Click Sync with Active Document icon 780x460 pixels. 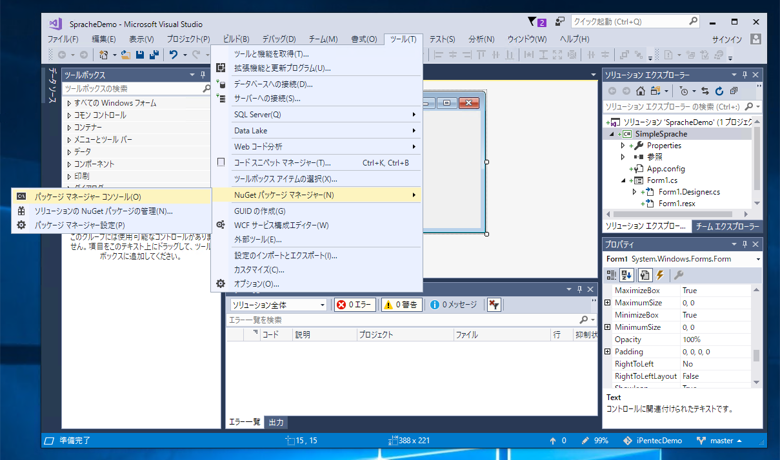(x=705, y=91)
